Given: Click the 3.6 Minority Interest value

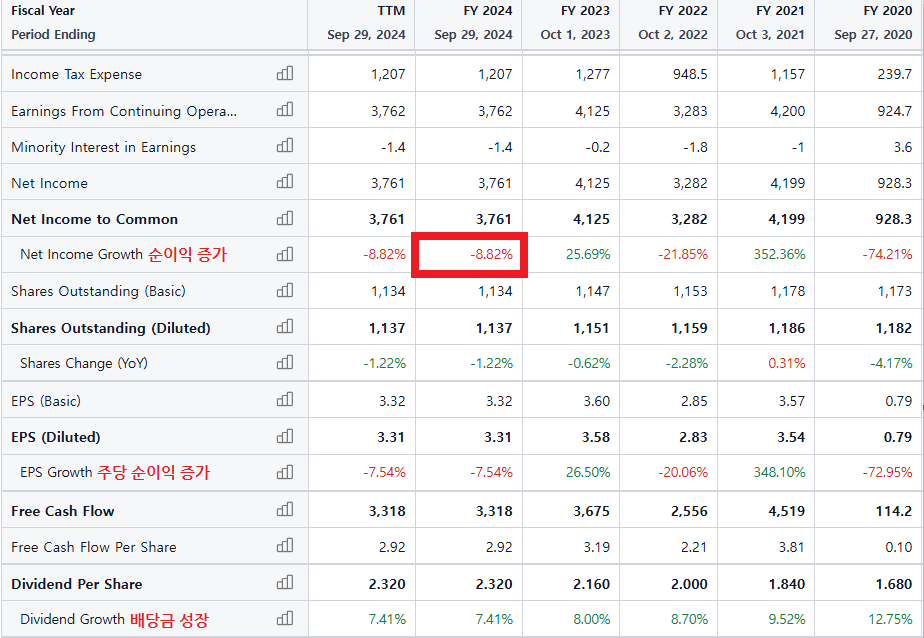Looking at the screenshot, I should pyautogui.click(x=903, y=147).
